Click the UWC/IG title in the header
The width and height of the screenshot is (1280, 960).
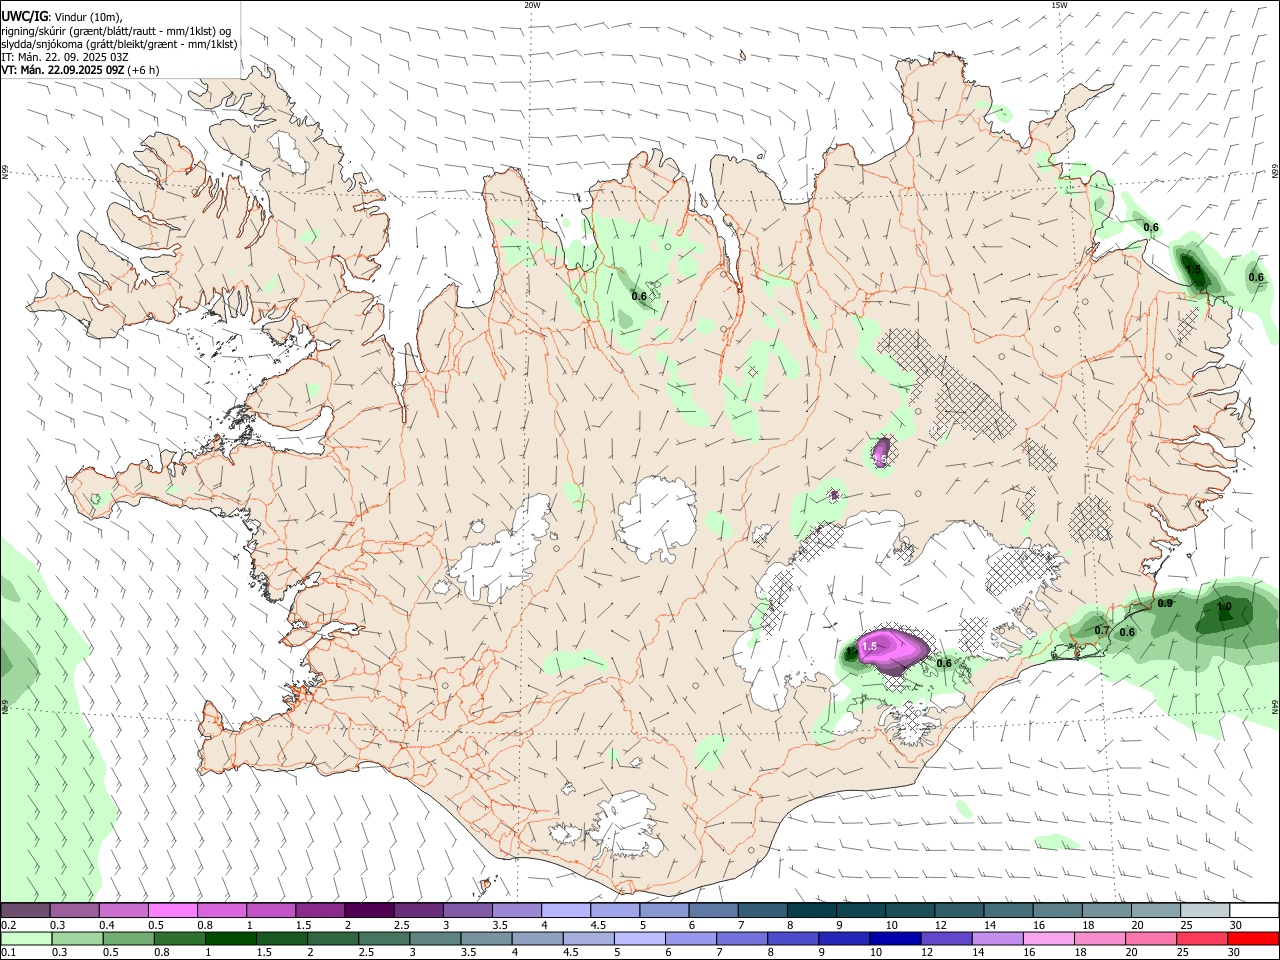[24, 17]
